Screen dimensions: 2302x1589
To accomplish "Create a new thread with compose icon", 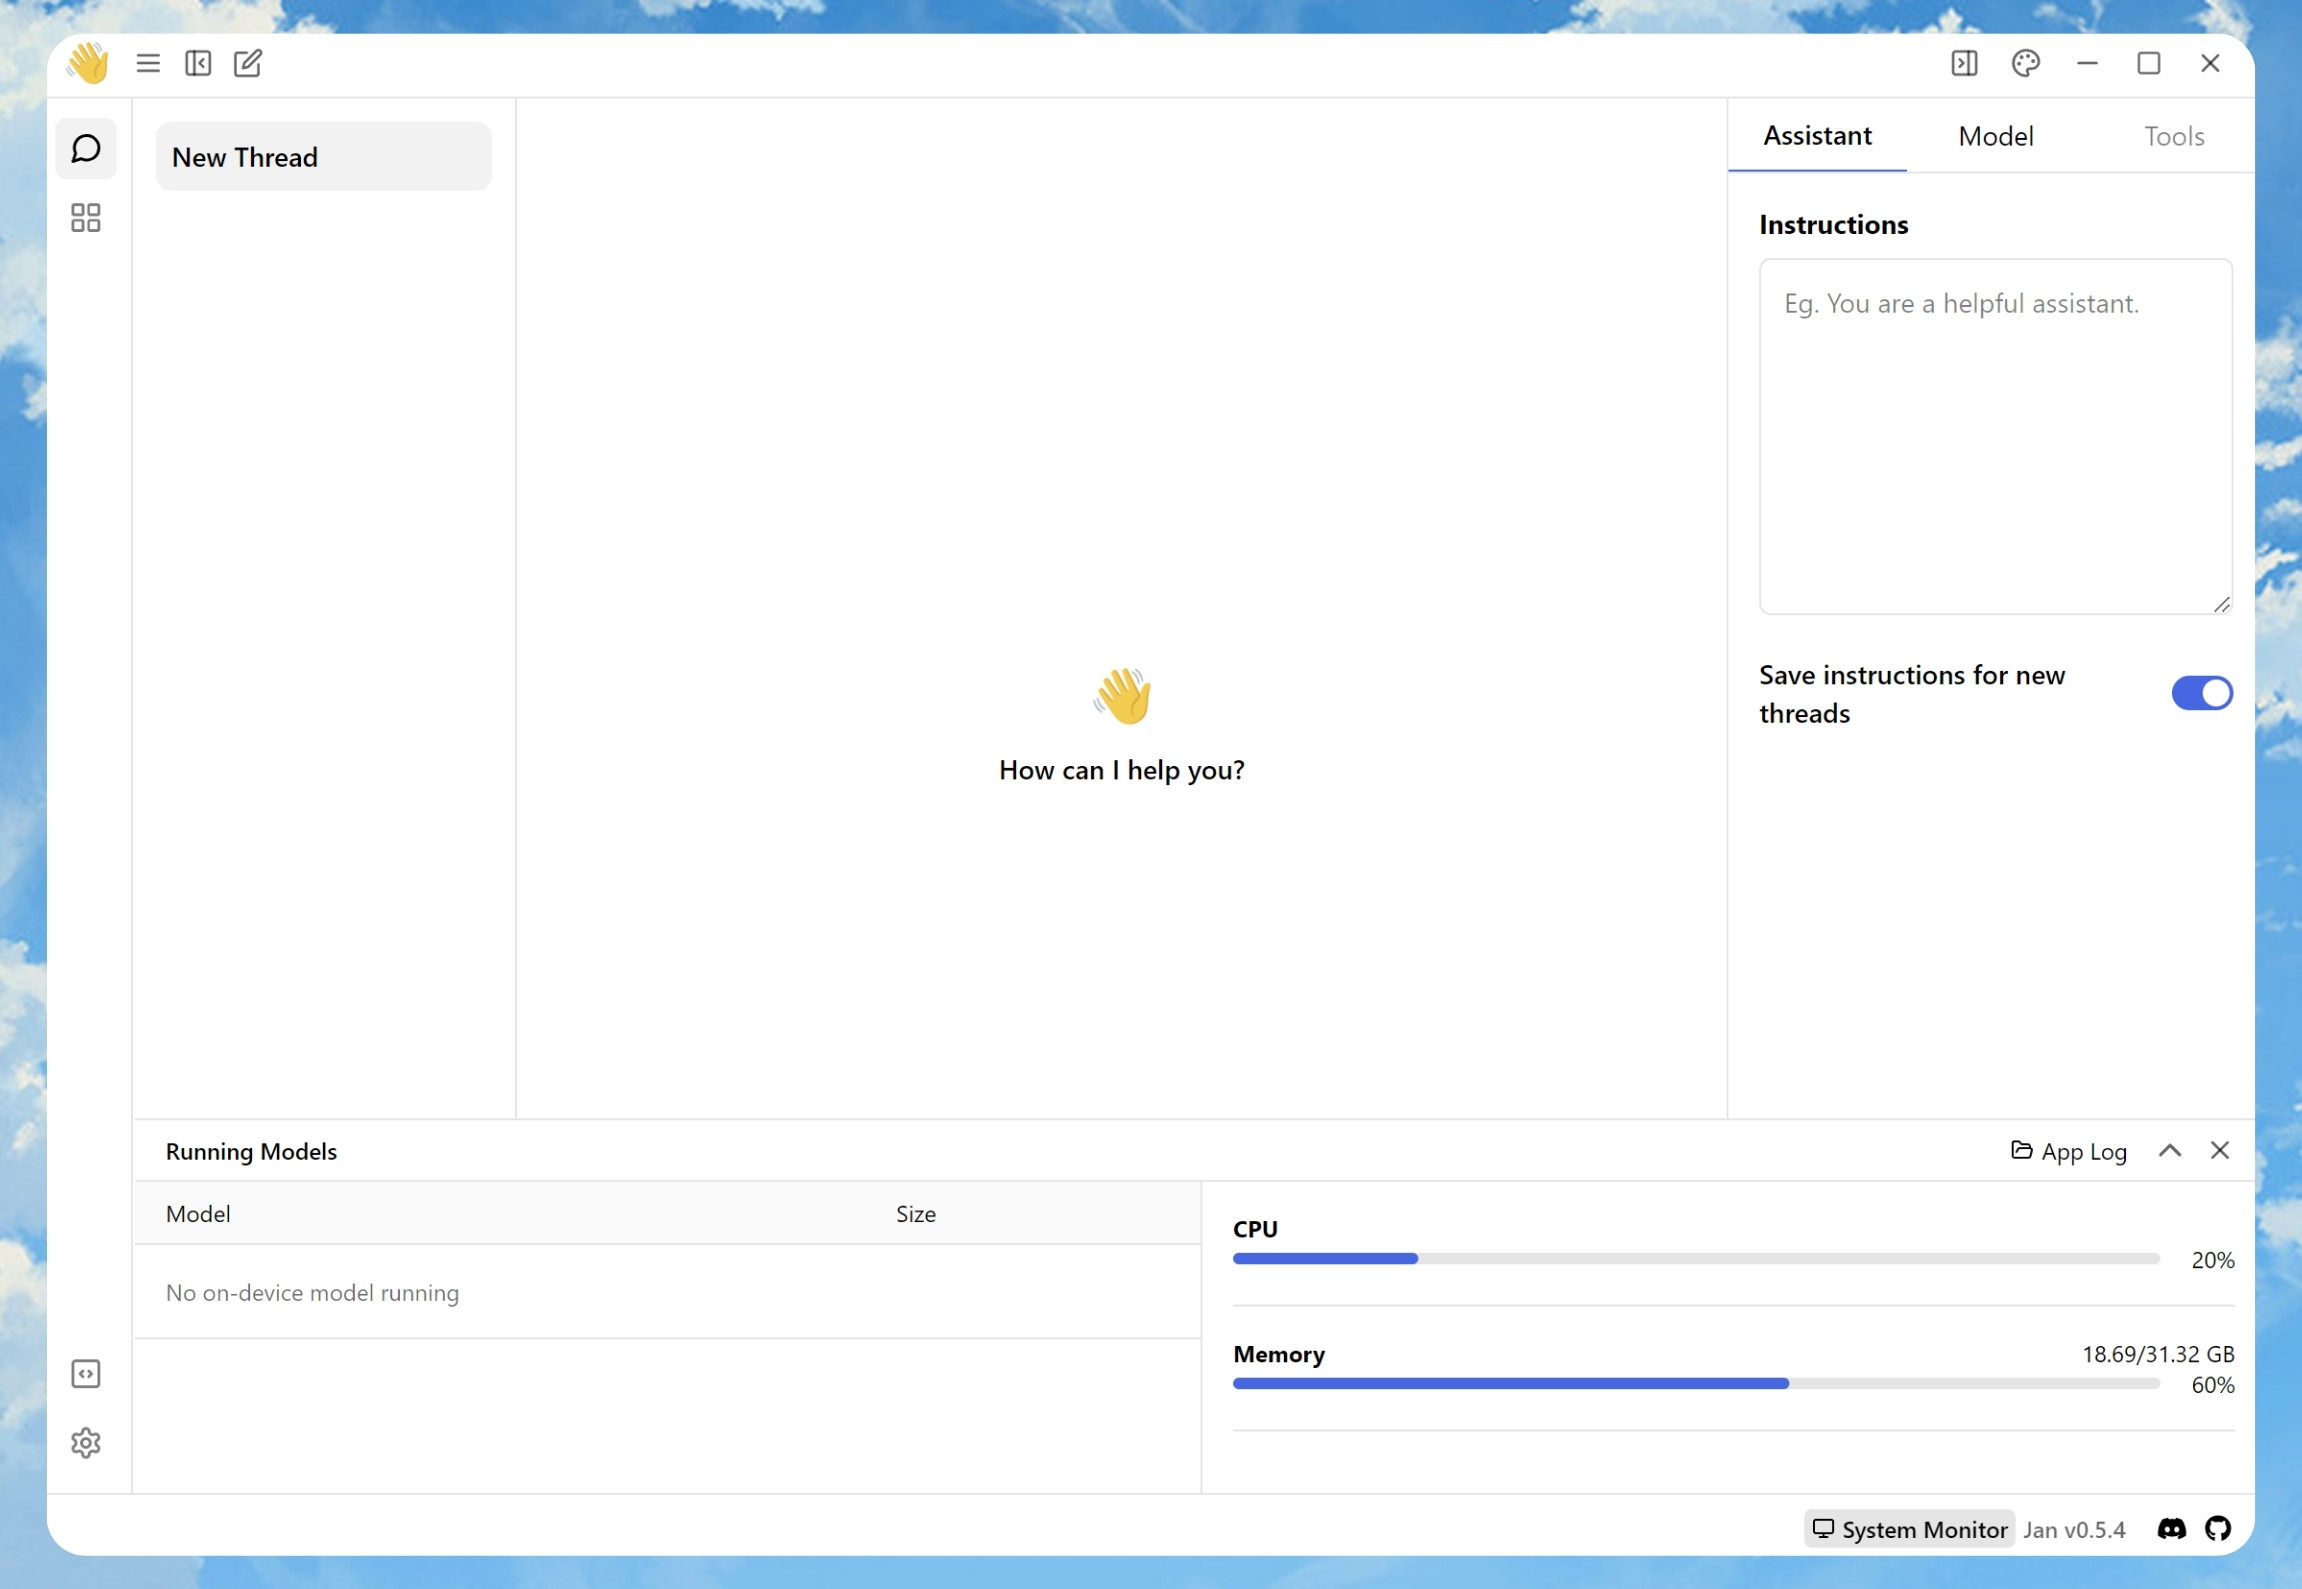I will point(247,64).
